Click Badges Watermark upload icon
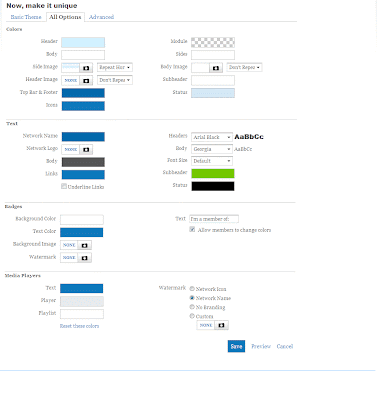 [85, 258]
